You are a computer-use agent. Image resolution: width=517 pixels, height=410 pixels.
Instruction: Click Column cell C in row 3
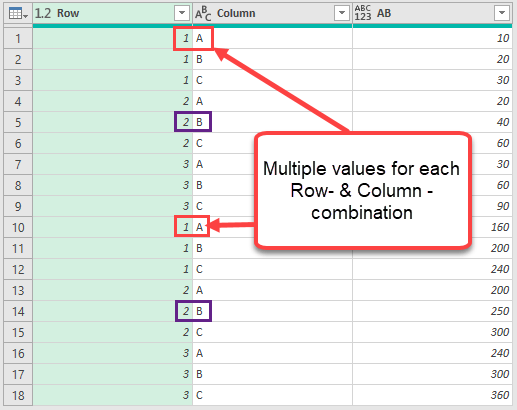(272, 80)
